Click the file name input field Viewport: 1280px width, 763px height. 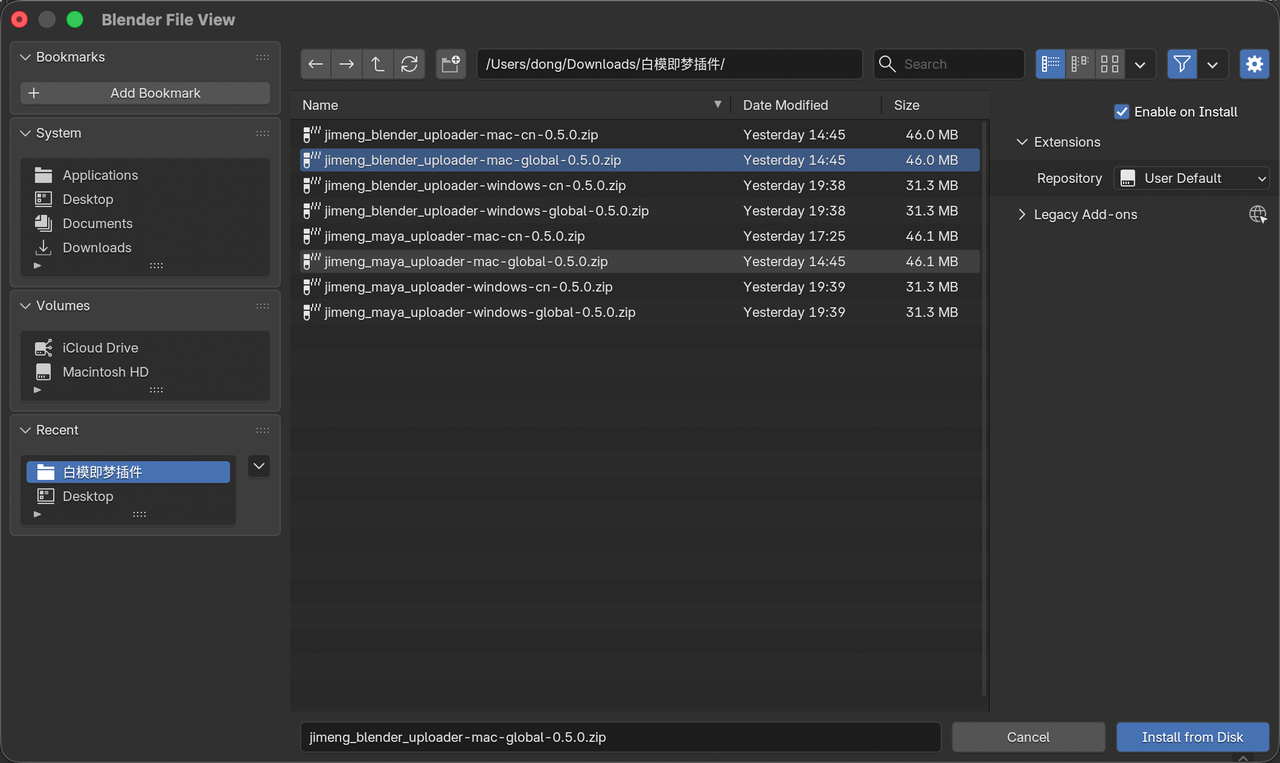coord(621,737)
